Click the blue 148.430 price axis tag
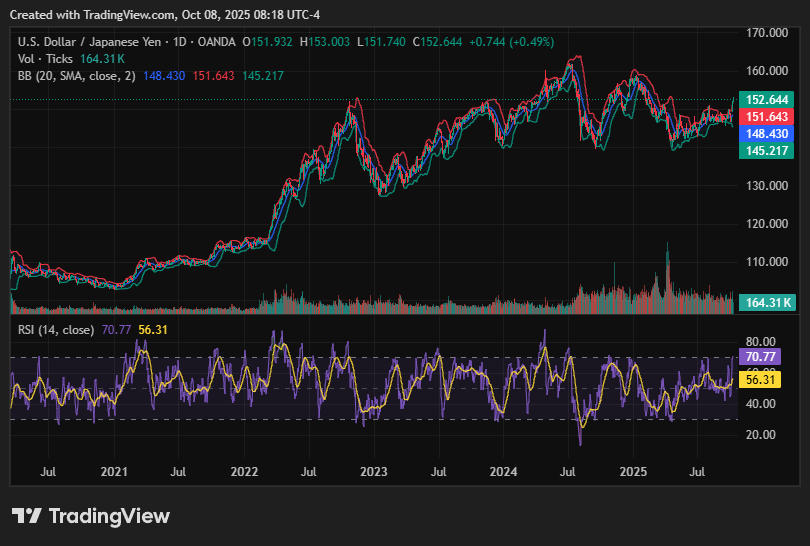Screen dimensions: 810x546 [767, 133]
